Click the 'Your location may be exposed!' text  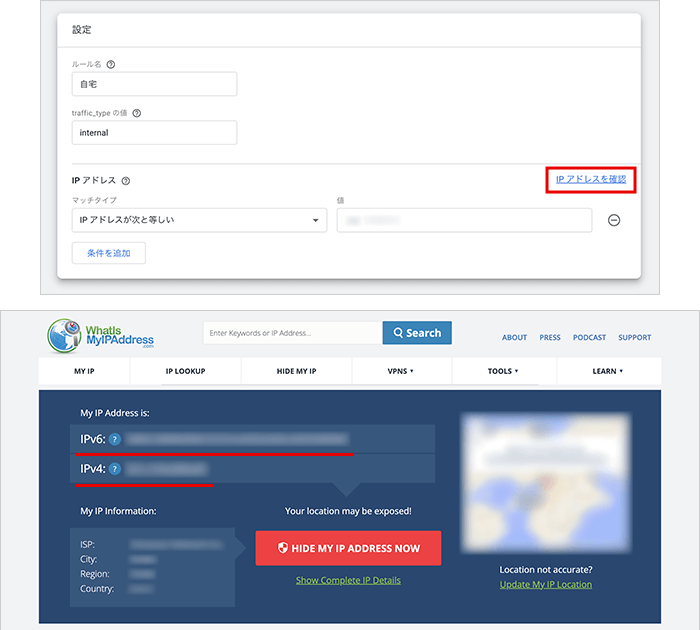pyautogui.click(x=348, y=511)
